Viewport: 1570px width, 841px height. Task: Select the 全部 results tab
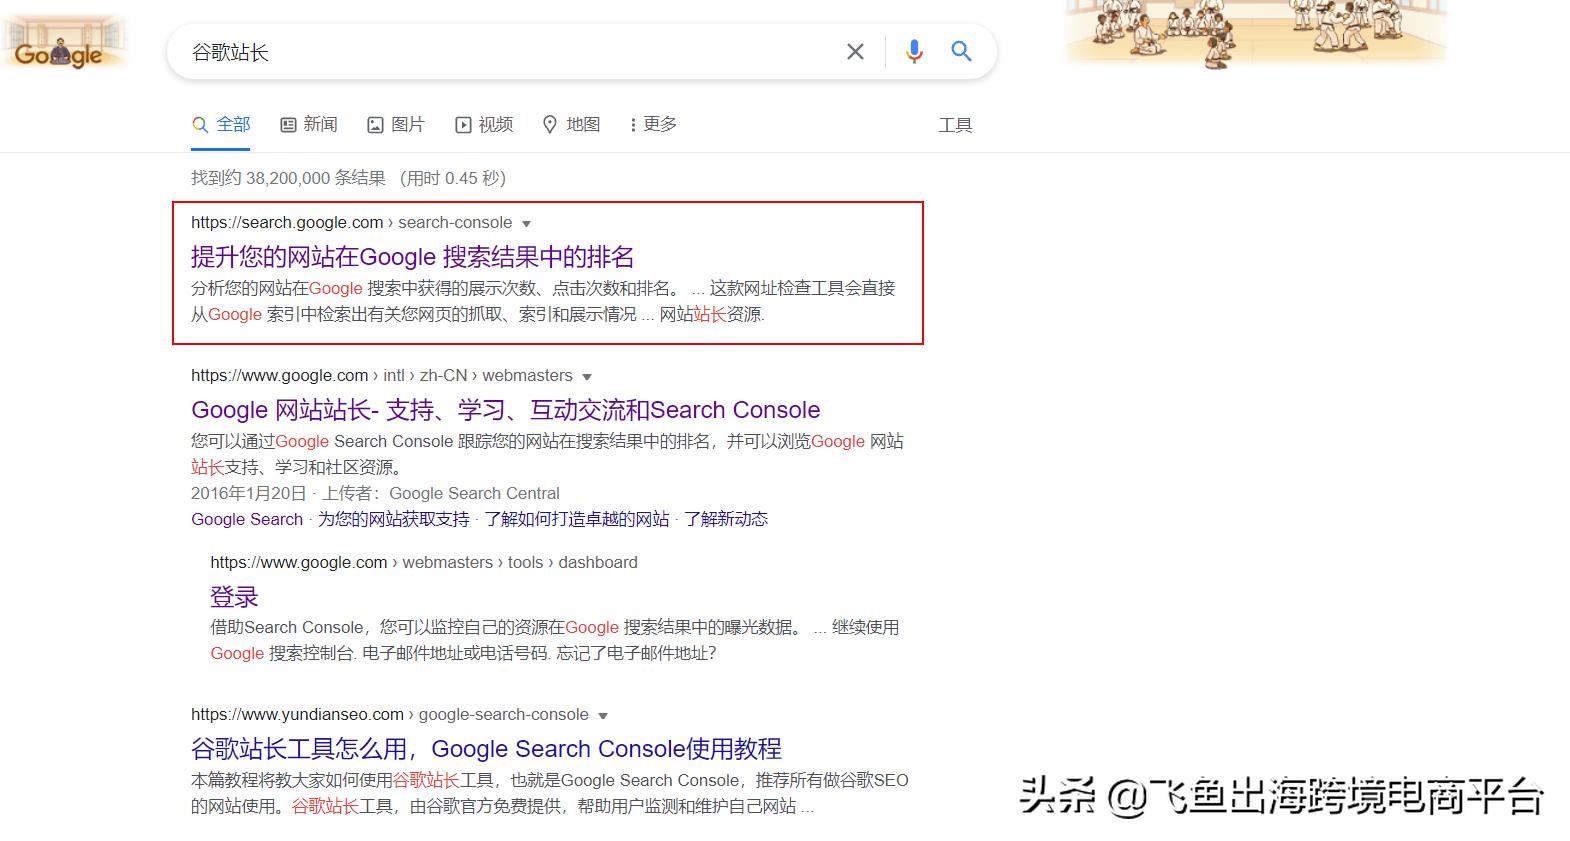tap(221, 124)
